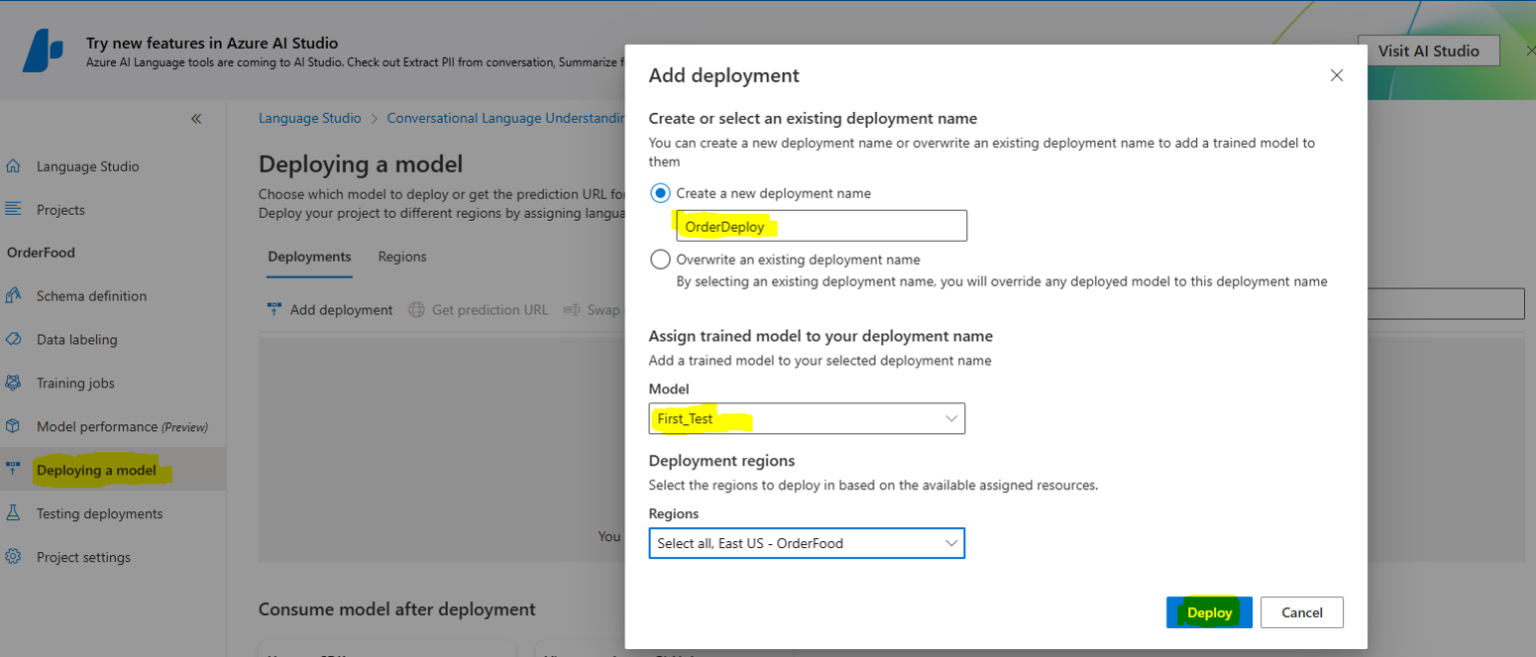Collapse the left navigation sidebar
This screenshot has height=657, width=1536.
click(x=196, y=118)
